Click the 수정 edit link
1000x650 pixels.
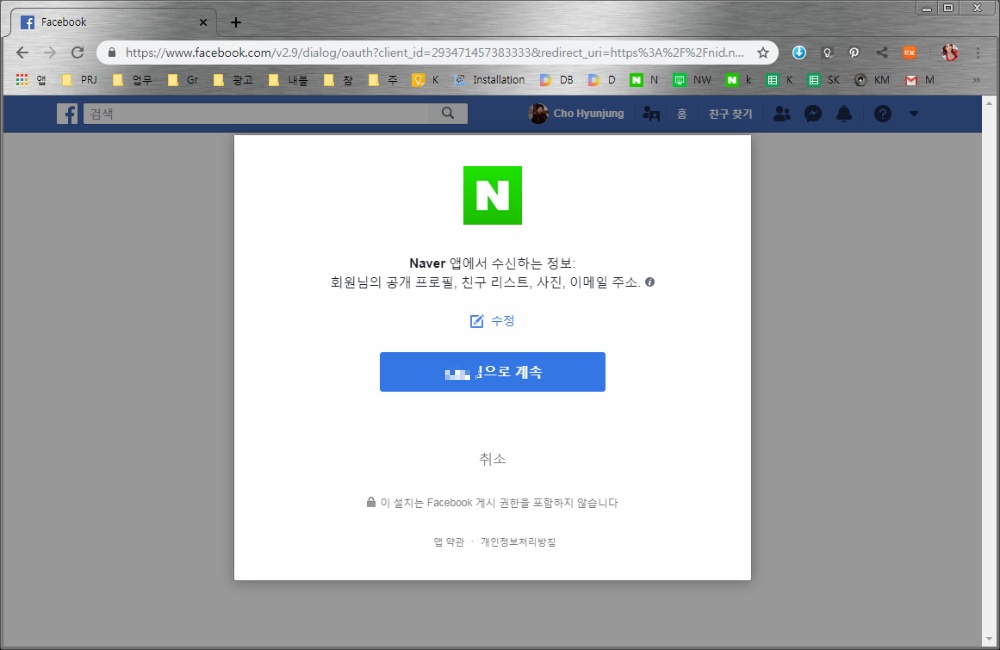point(492,320)
